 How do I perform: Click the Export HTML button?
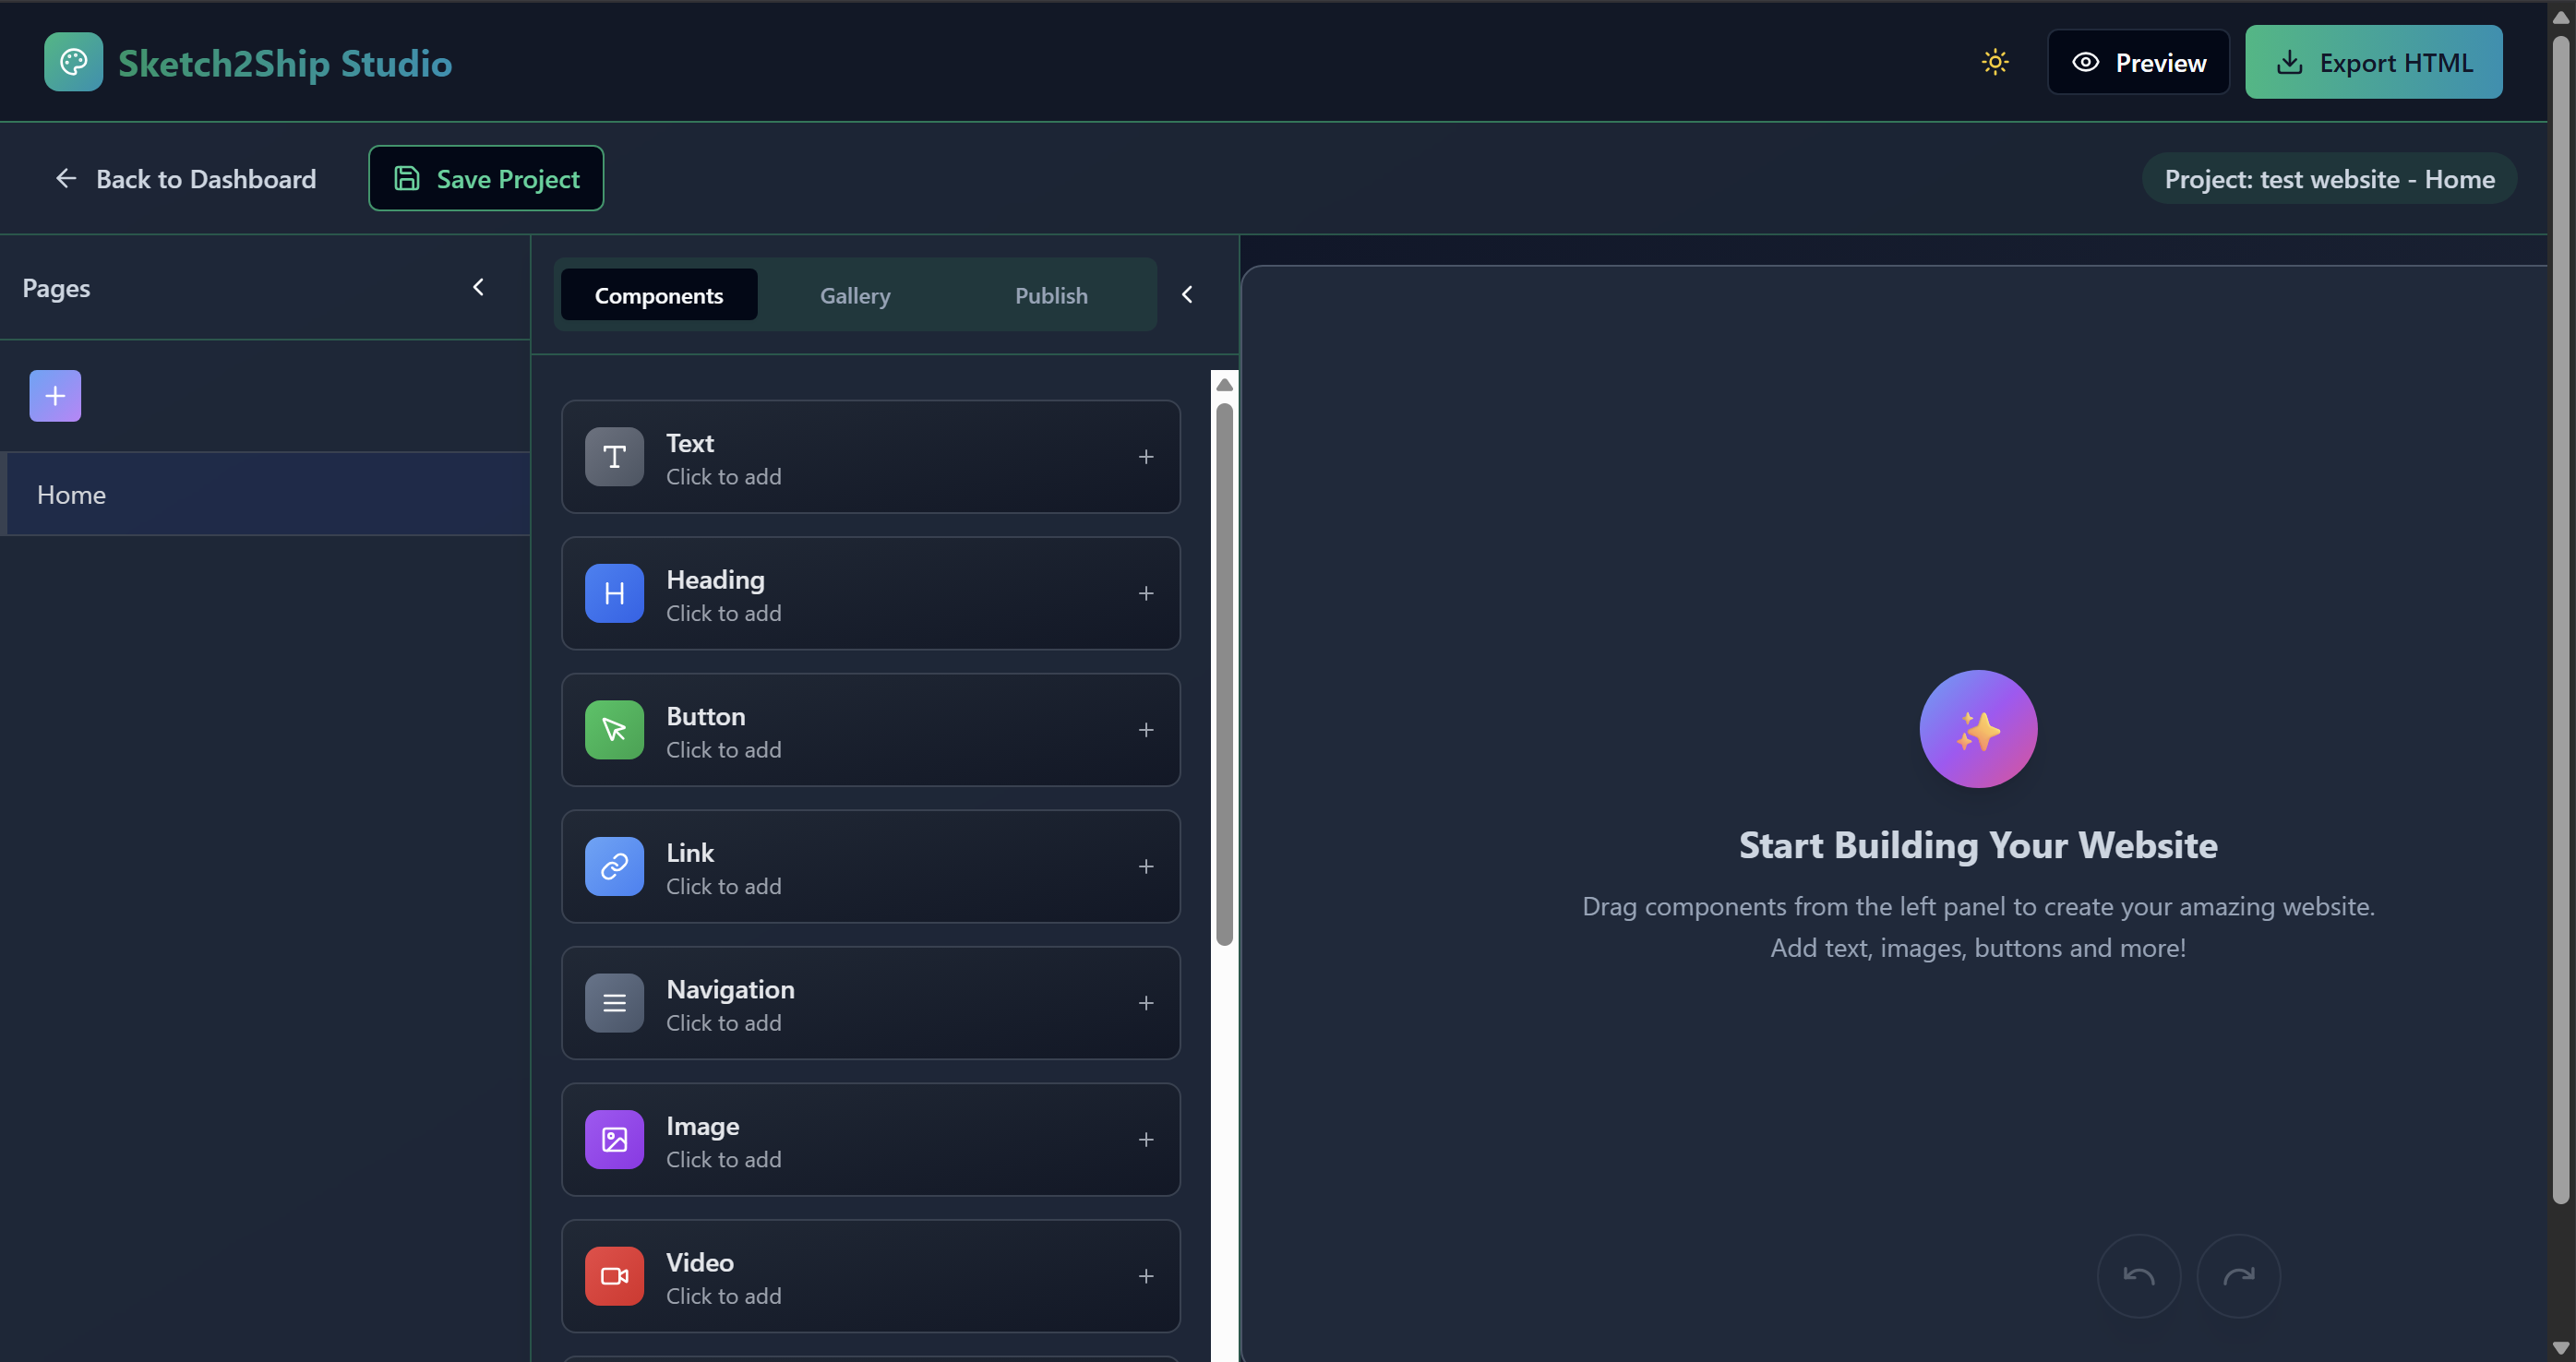click(x=2373, y=62)
